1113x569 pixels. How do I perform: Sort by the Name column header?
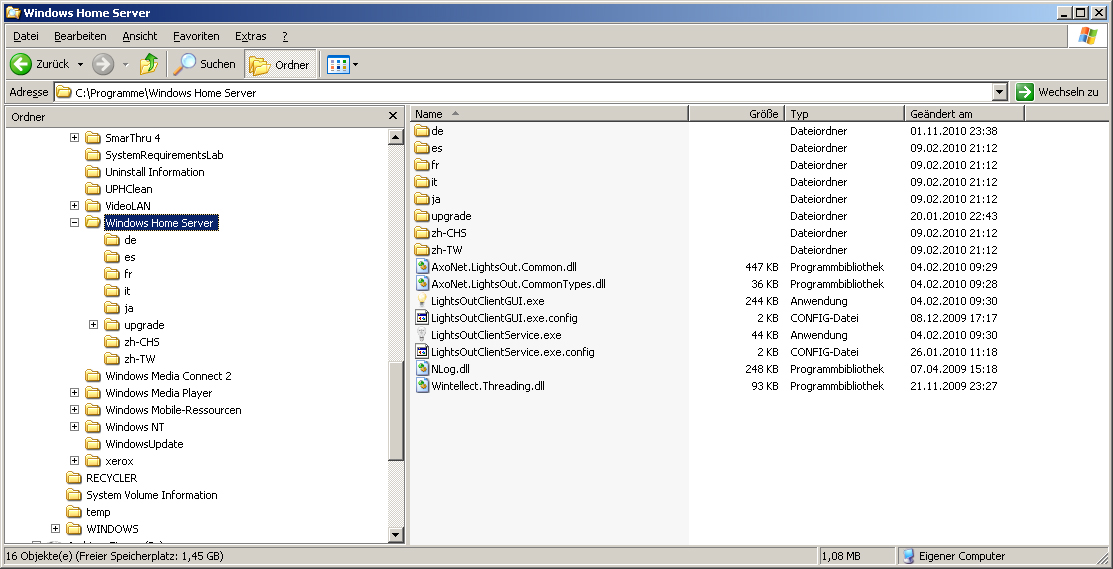(x=549, y=114)
